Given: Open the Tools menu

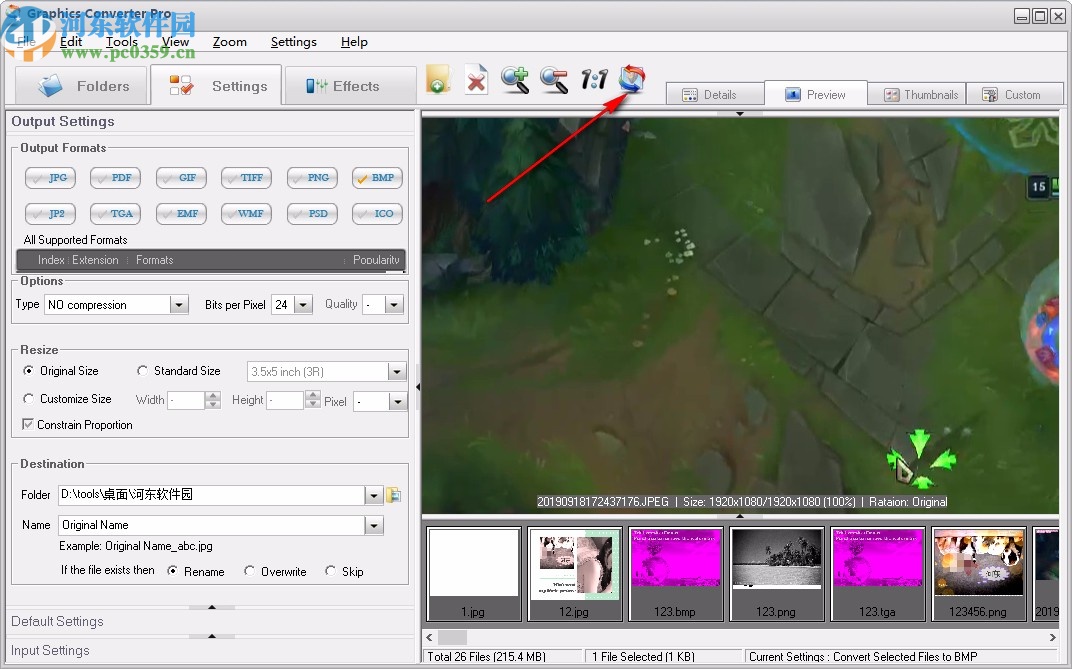Looking at the screenshot, I should coord(121,42).
